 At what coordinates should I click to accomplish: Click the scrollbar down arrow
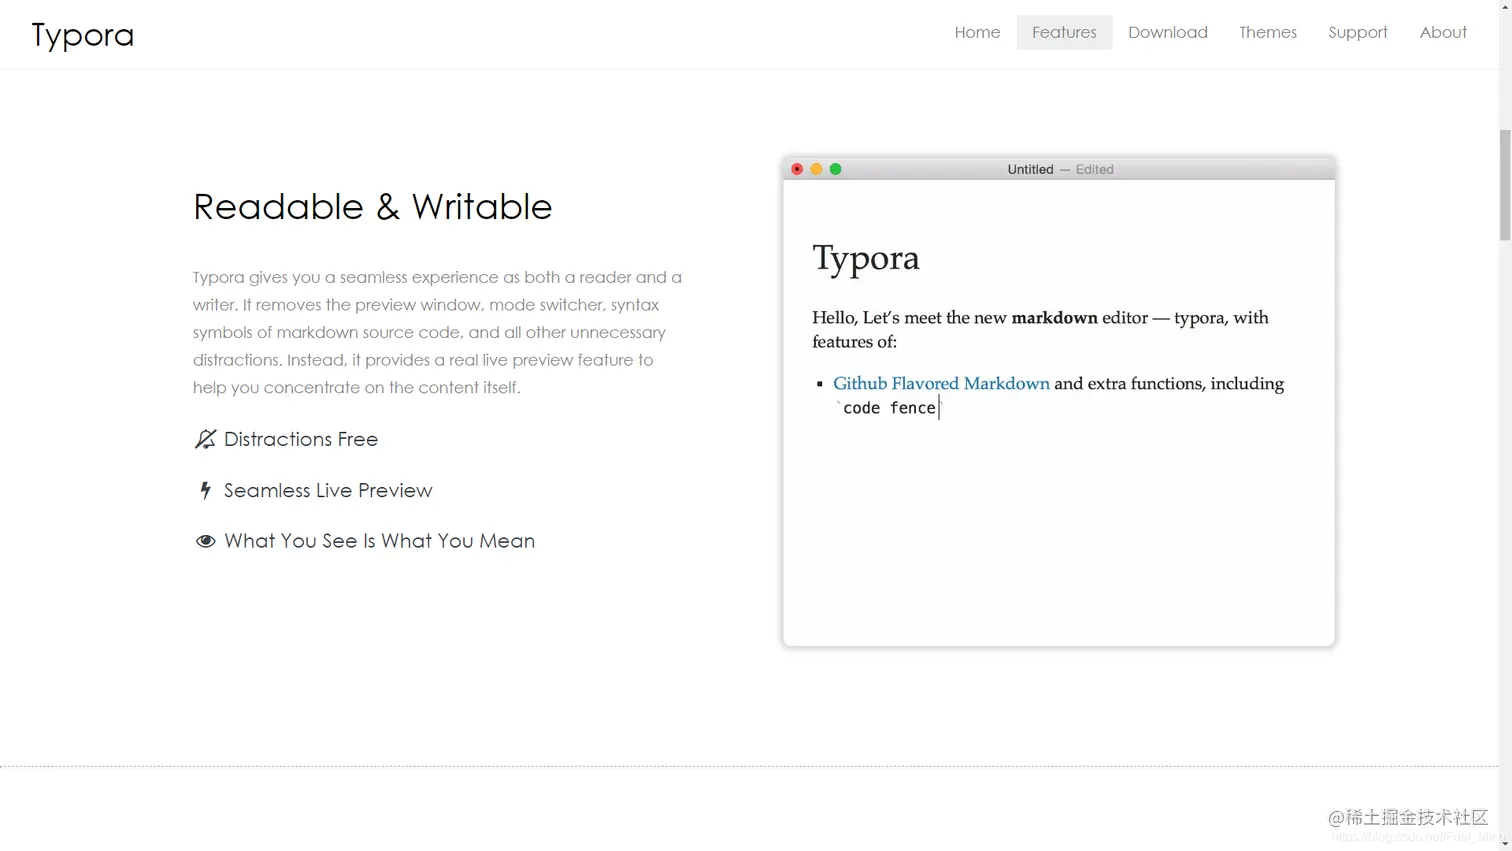tap(1505, 843)
